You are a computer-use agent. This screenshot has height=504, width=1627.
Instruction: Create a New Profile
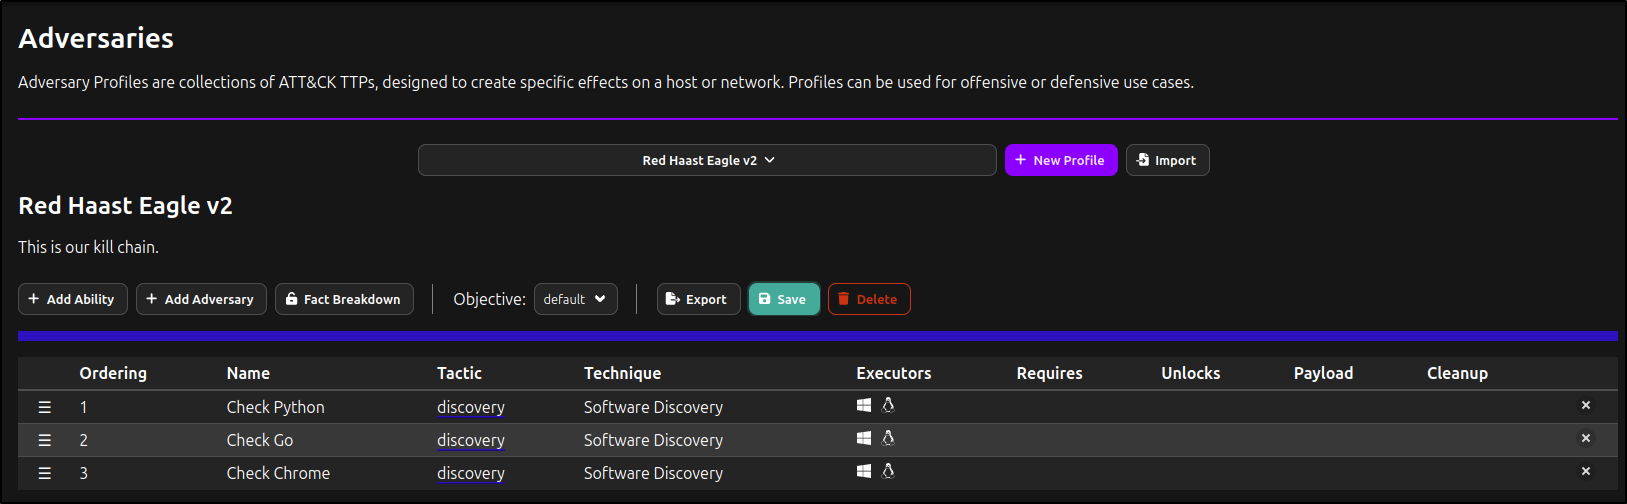click(x=1060, y=160)
